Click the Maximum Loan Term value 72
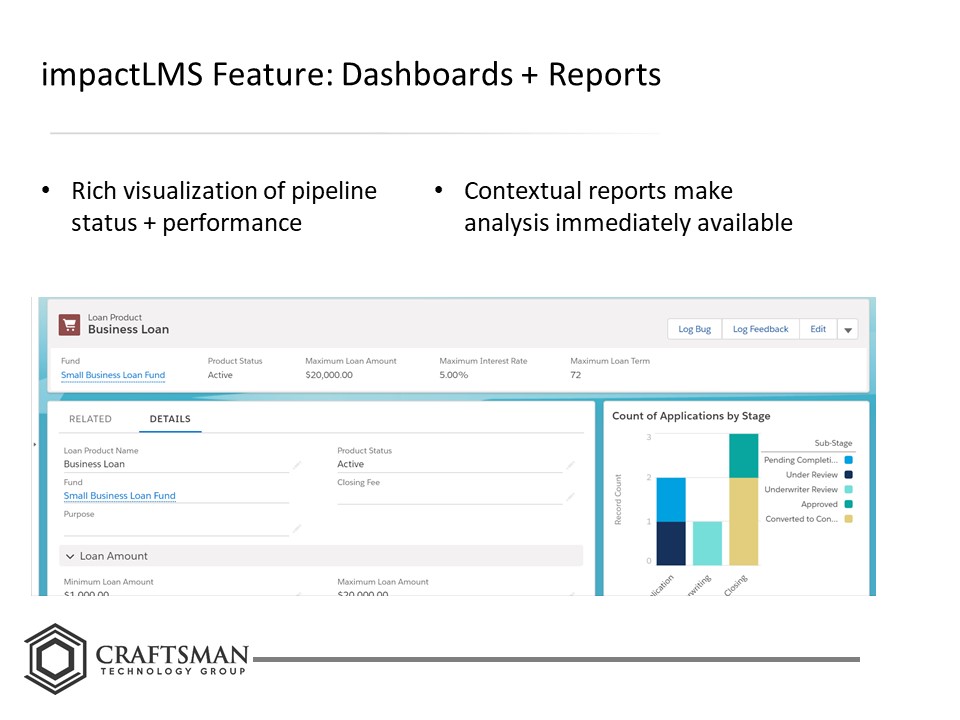Screen dimensions: 960x720 pyautogui.click(x=576, y=375)
